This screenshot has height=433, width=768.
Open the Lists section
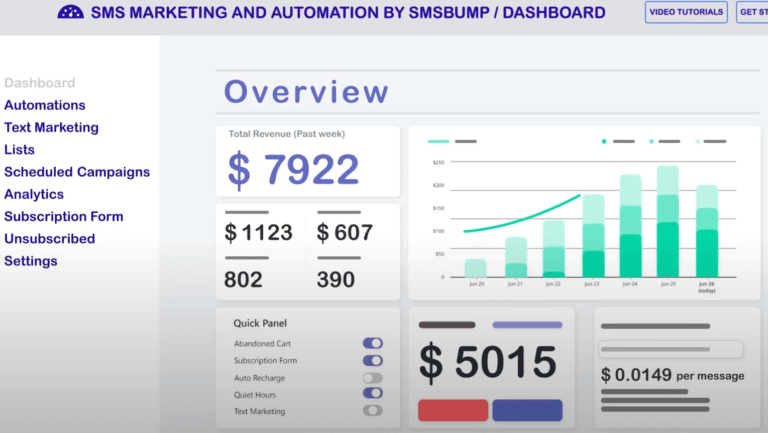[20, 149]
